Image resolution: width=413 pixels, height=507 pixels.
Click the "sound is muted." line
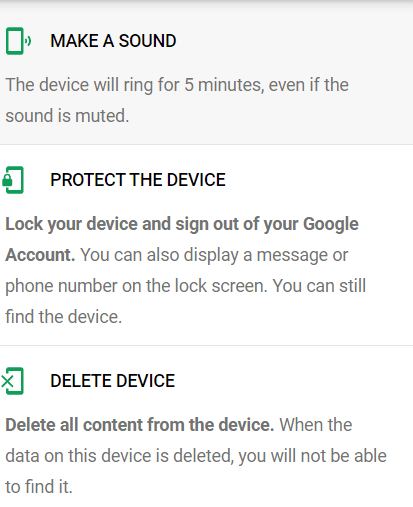67,116
